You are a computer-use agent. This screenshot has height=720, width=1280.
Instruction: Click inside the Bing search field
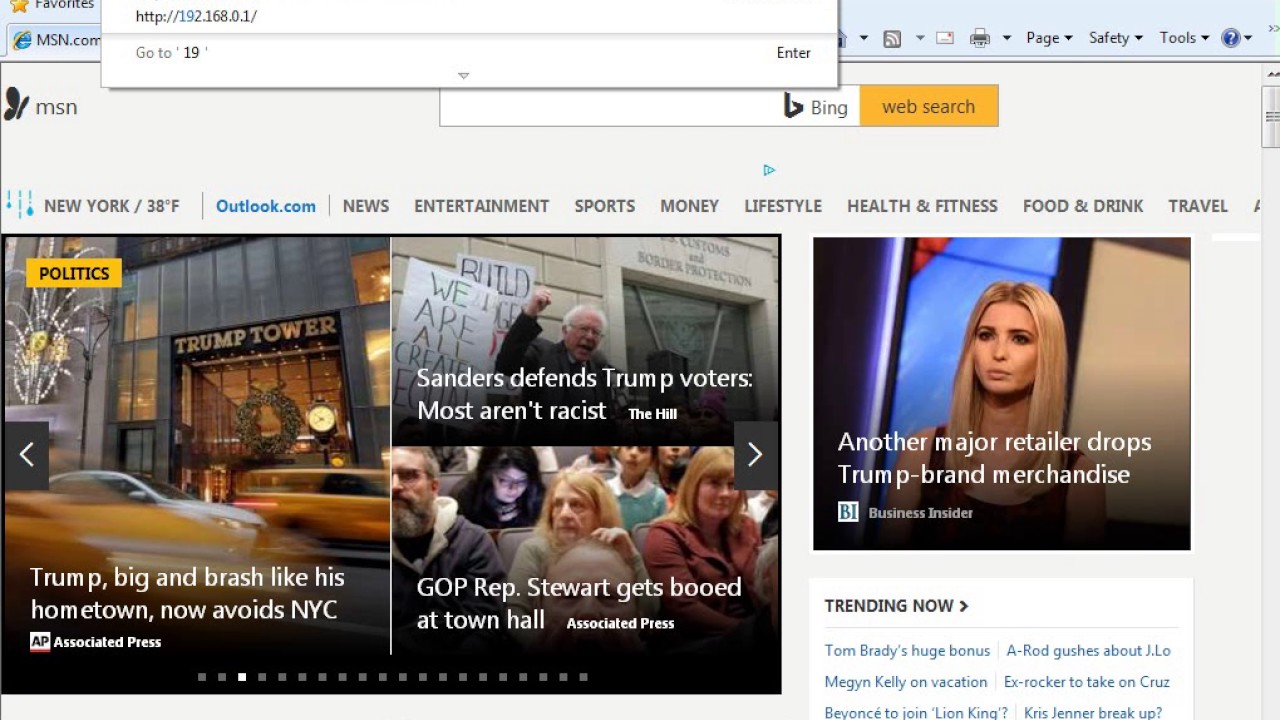tap(610, 106)
